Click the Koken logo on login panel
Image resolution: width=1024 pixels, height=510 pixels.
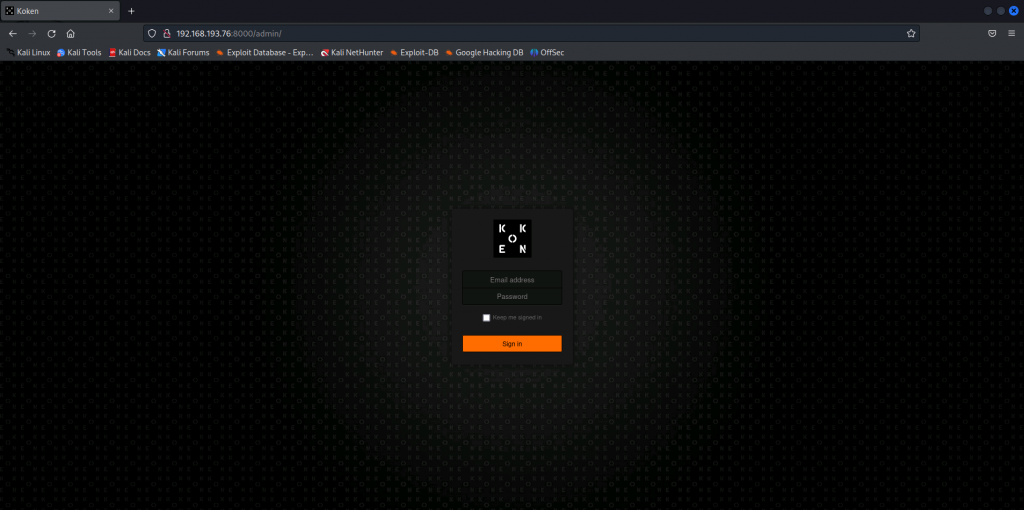[512, 238]
